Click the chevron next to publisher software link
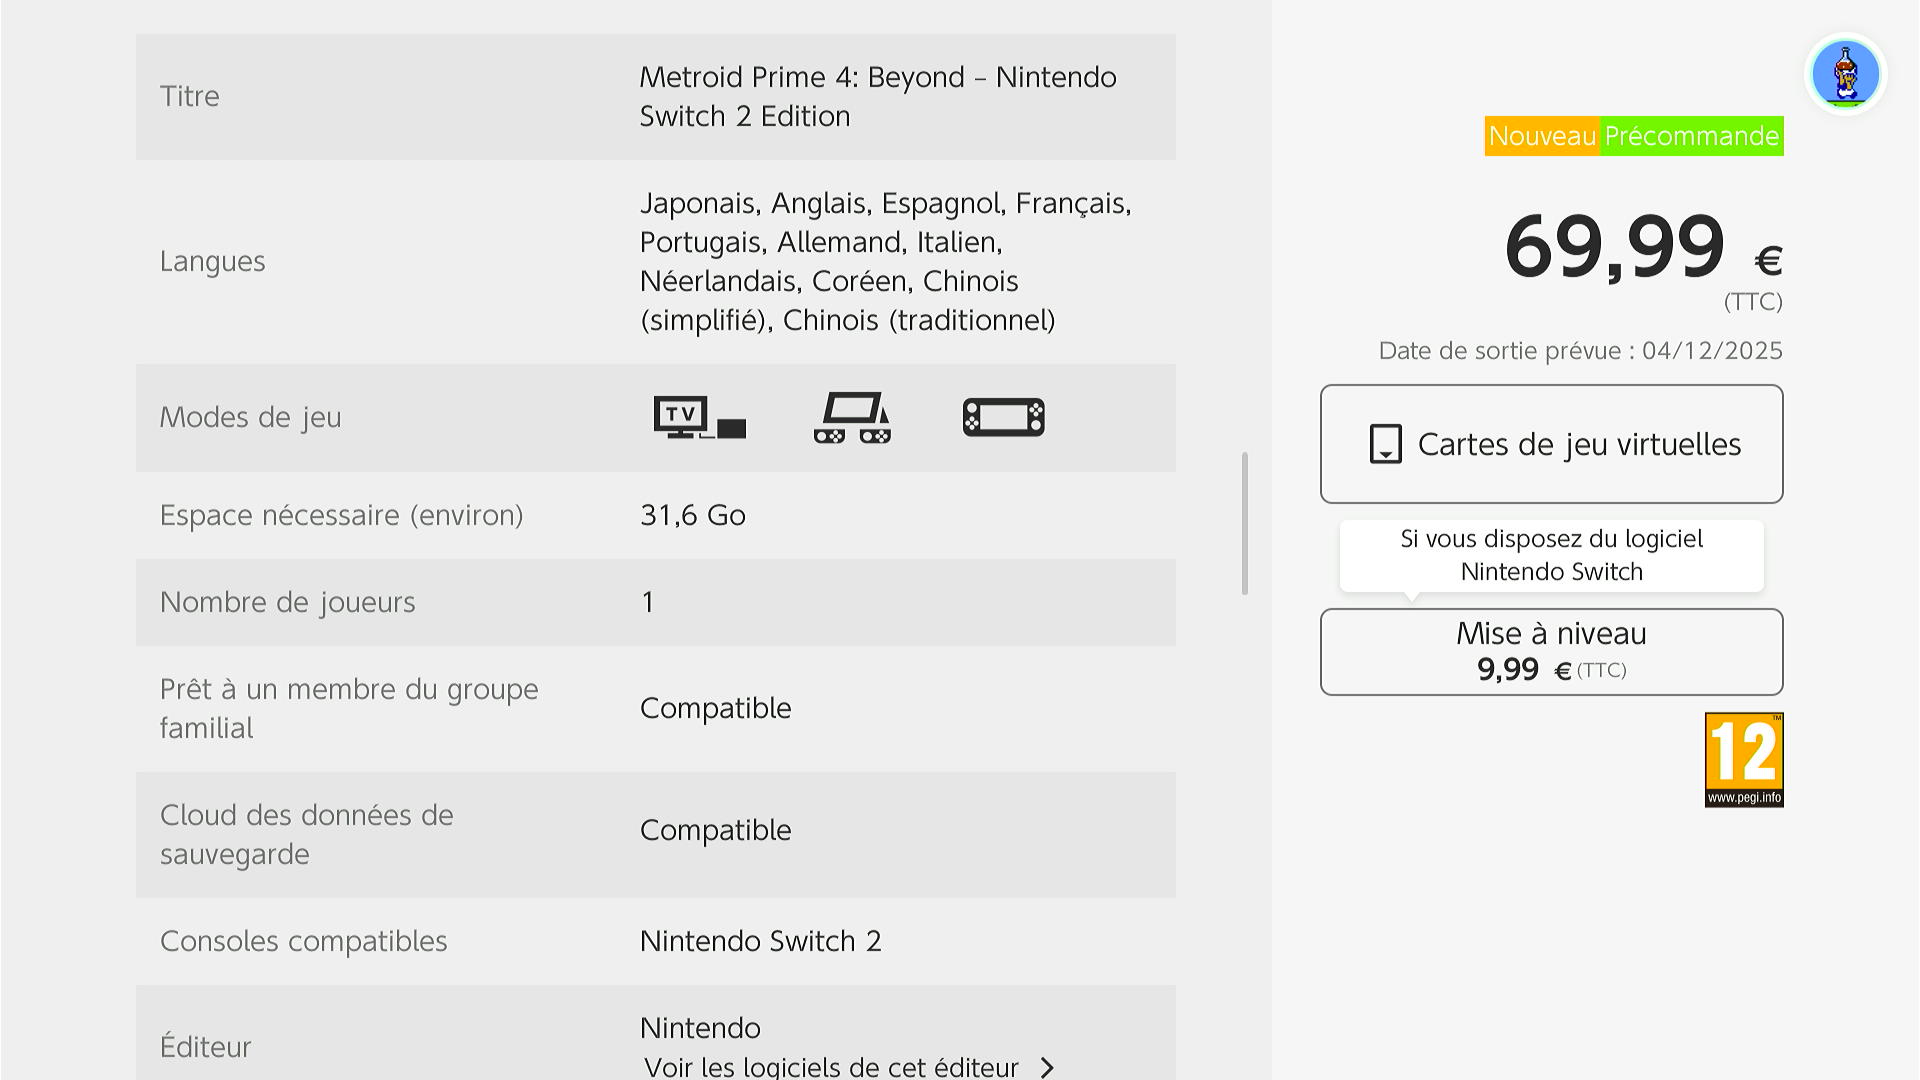Screen dimensions: 1920x1080 tap(1047, 1067)
